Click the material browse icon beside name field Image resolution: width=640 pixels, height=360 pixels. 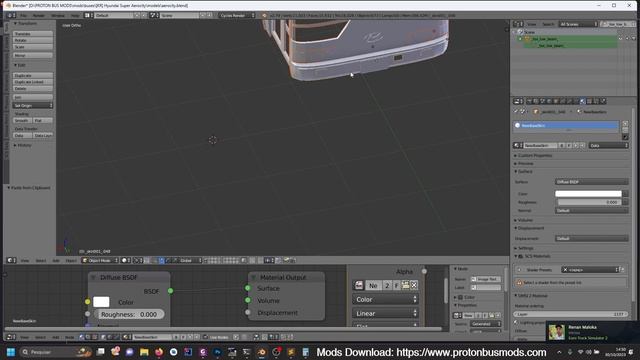[x=518, y=146]
